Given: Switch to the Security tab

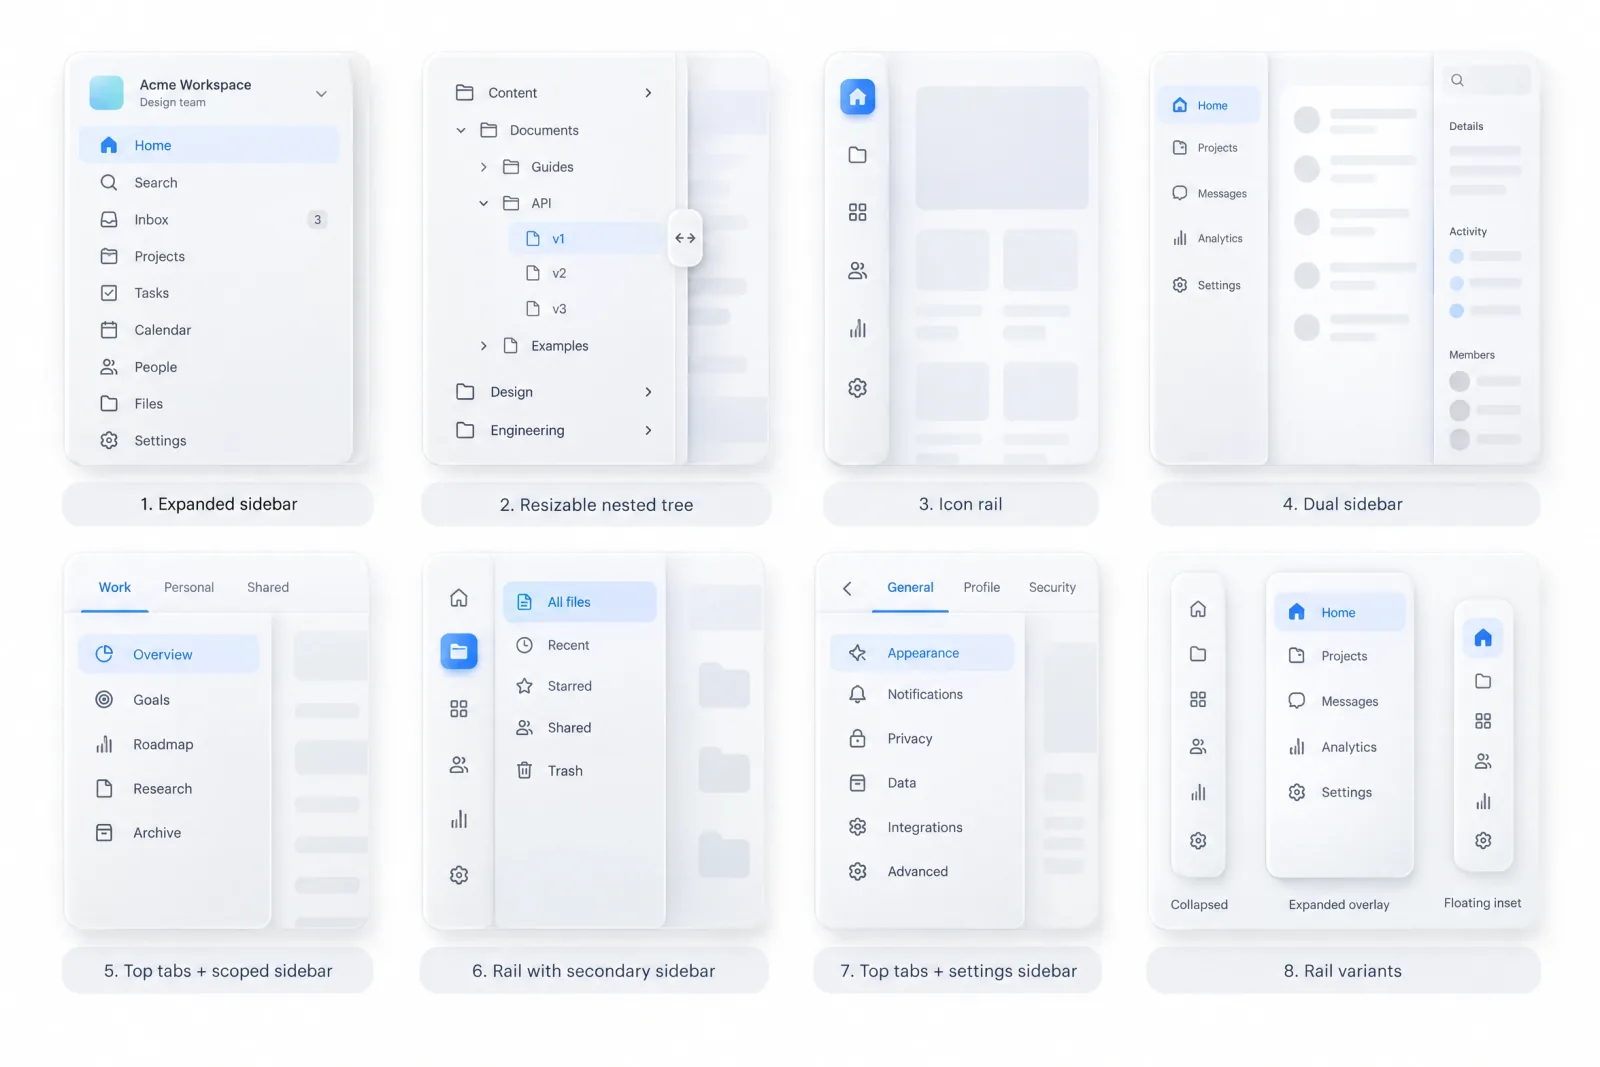Looking at the screenshot, I should click(x=1052, y=587).
